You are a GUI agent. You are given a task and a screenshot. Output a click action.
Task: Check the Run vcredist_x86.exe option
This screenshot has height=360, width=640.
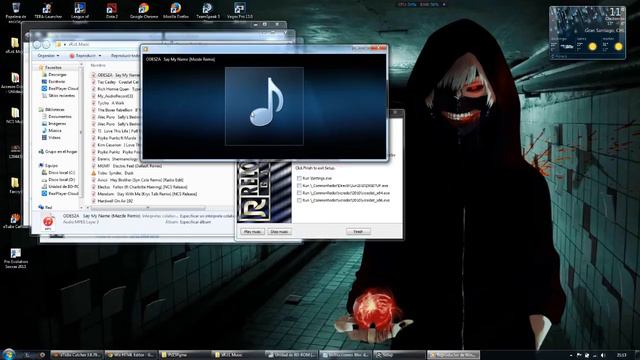pyautogui.click(x=299, y=200)
